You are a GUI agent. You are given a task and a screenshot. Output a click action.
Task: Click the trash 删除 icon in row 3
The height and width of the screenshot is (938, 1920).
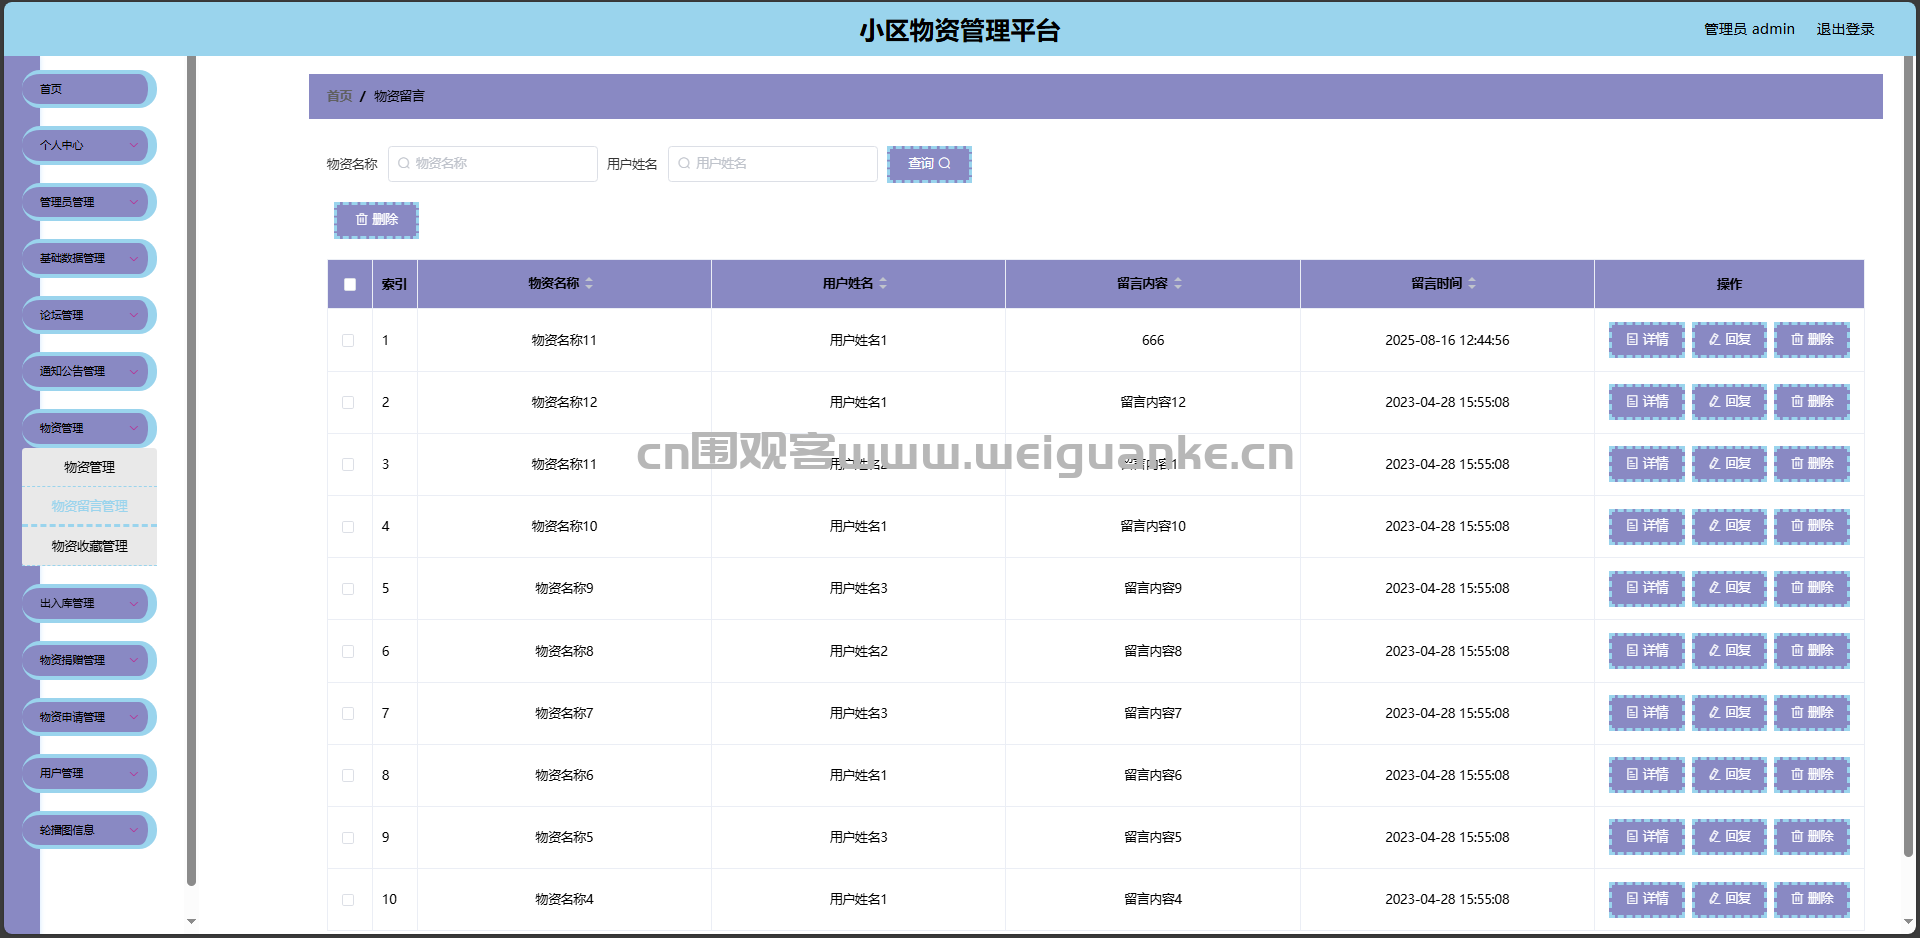pos(1811,464)
